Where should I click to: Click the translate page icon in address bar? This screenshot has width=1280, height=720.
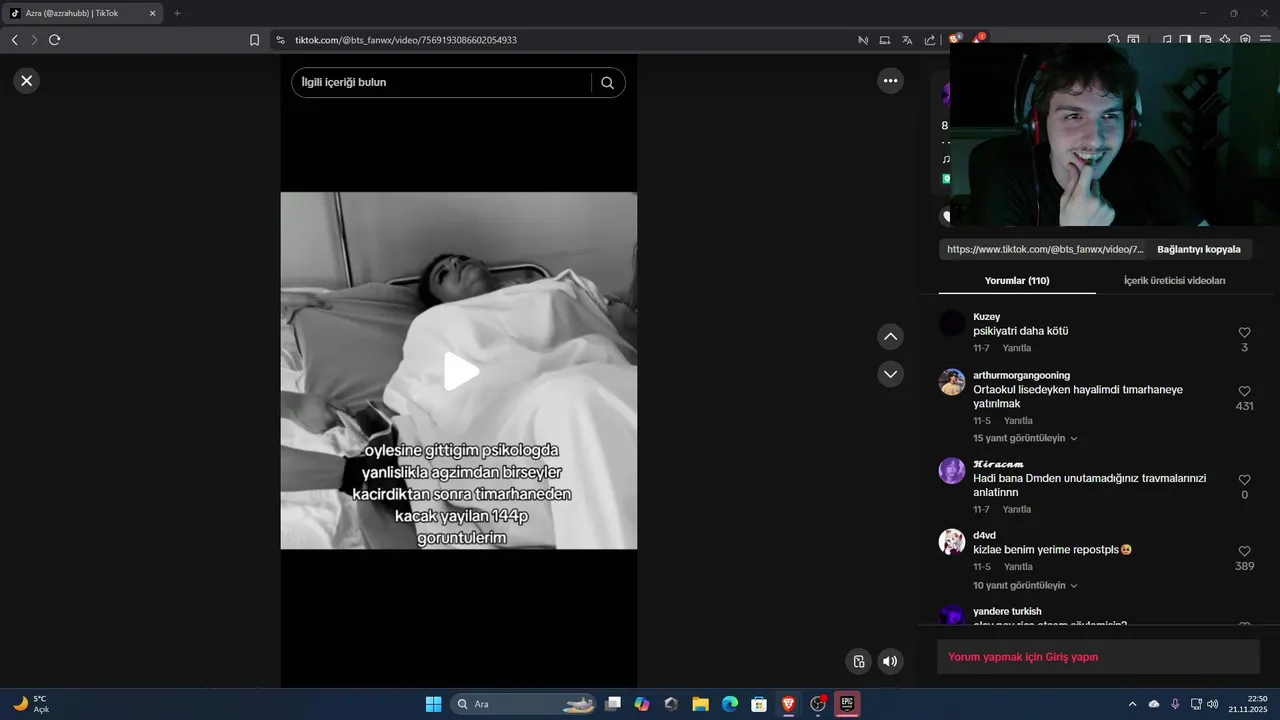[x=907, y=40]
